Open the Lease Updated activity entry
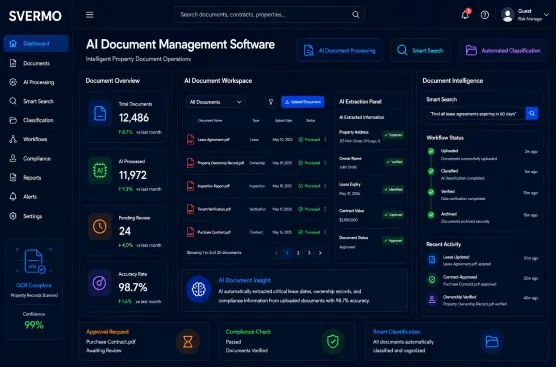Viewport: 556px width, 367px height. coord(482,260)
